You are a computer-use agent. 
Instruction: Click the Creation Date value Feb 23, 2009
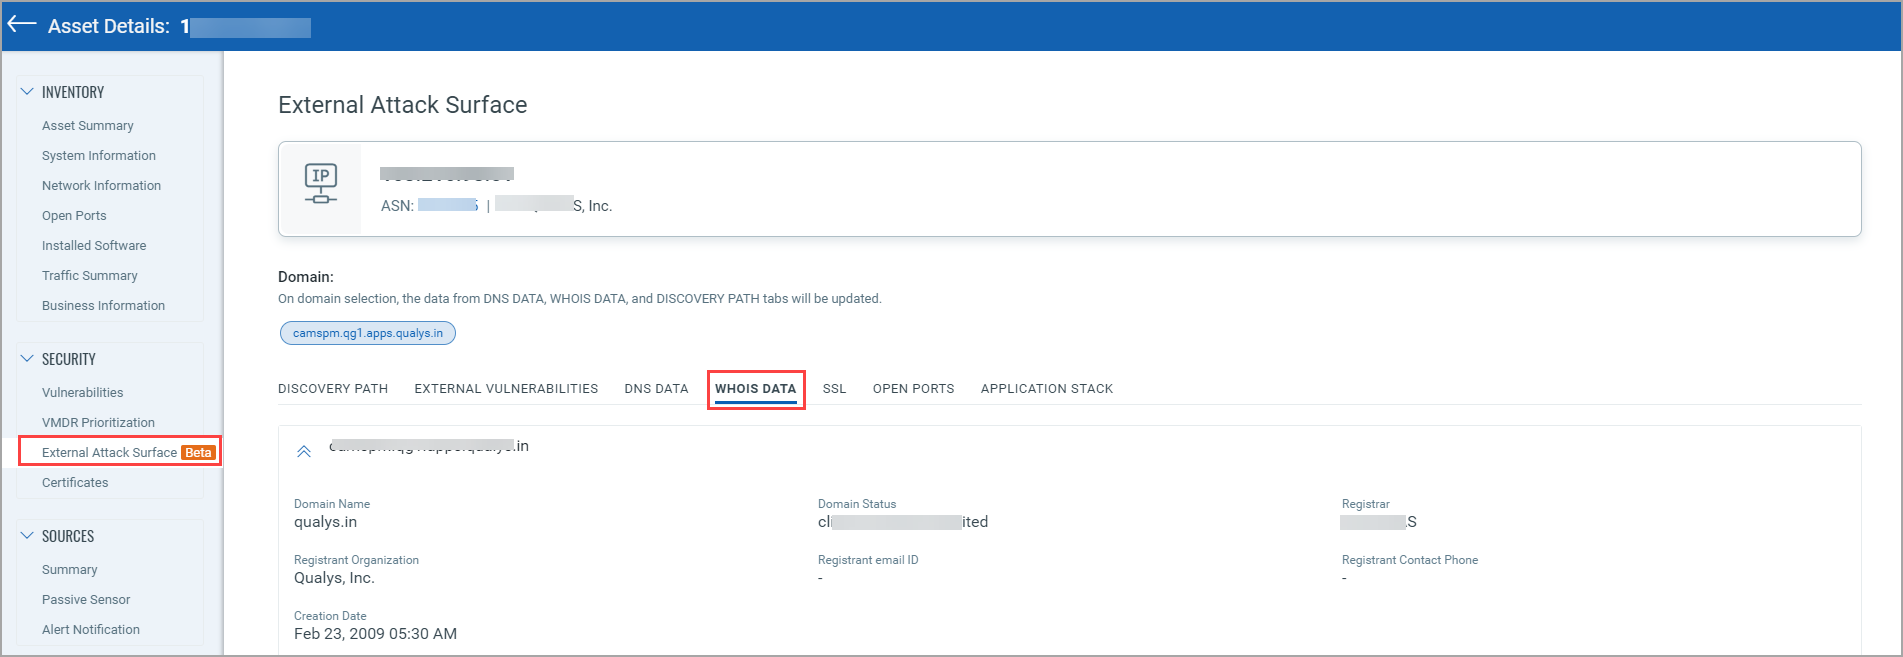tap(375, 634)
